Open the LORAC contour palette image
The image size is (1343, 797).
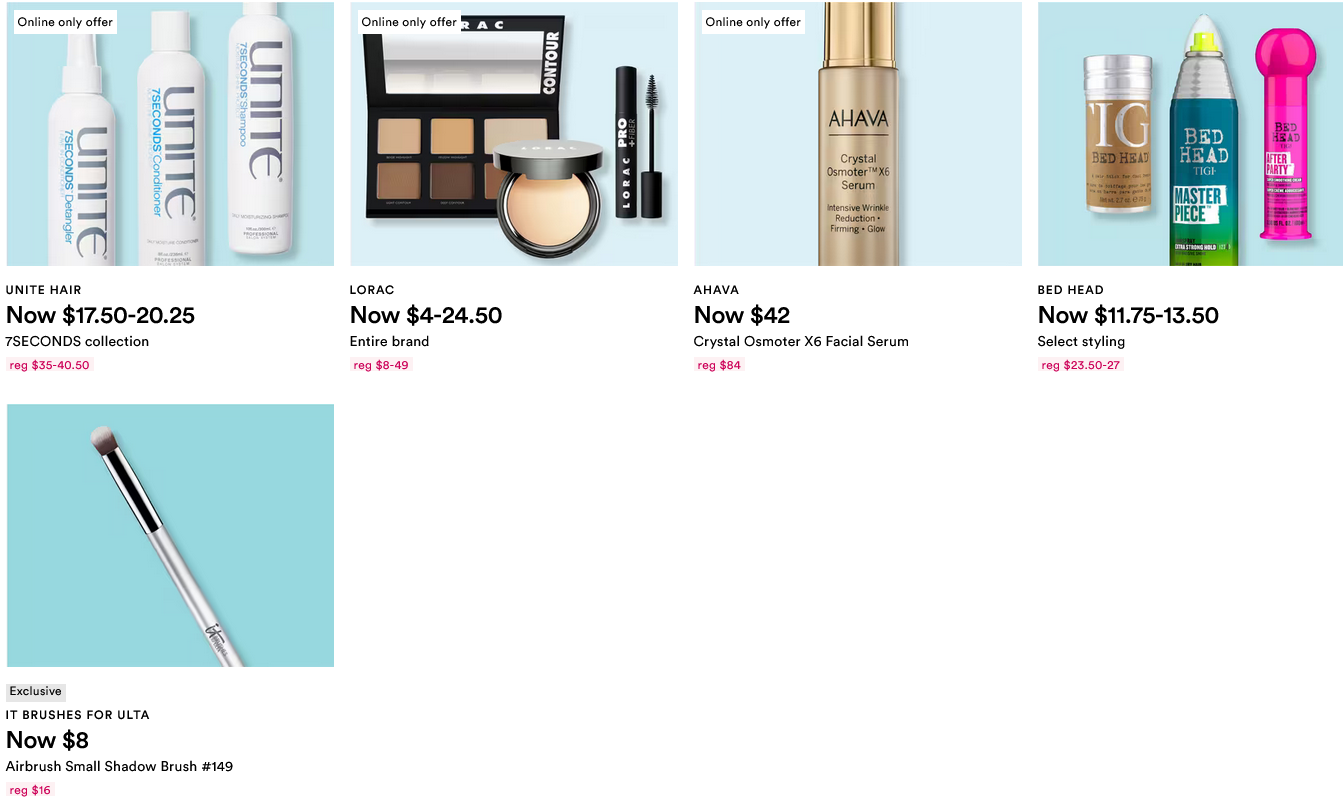[514, 134]
